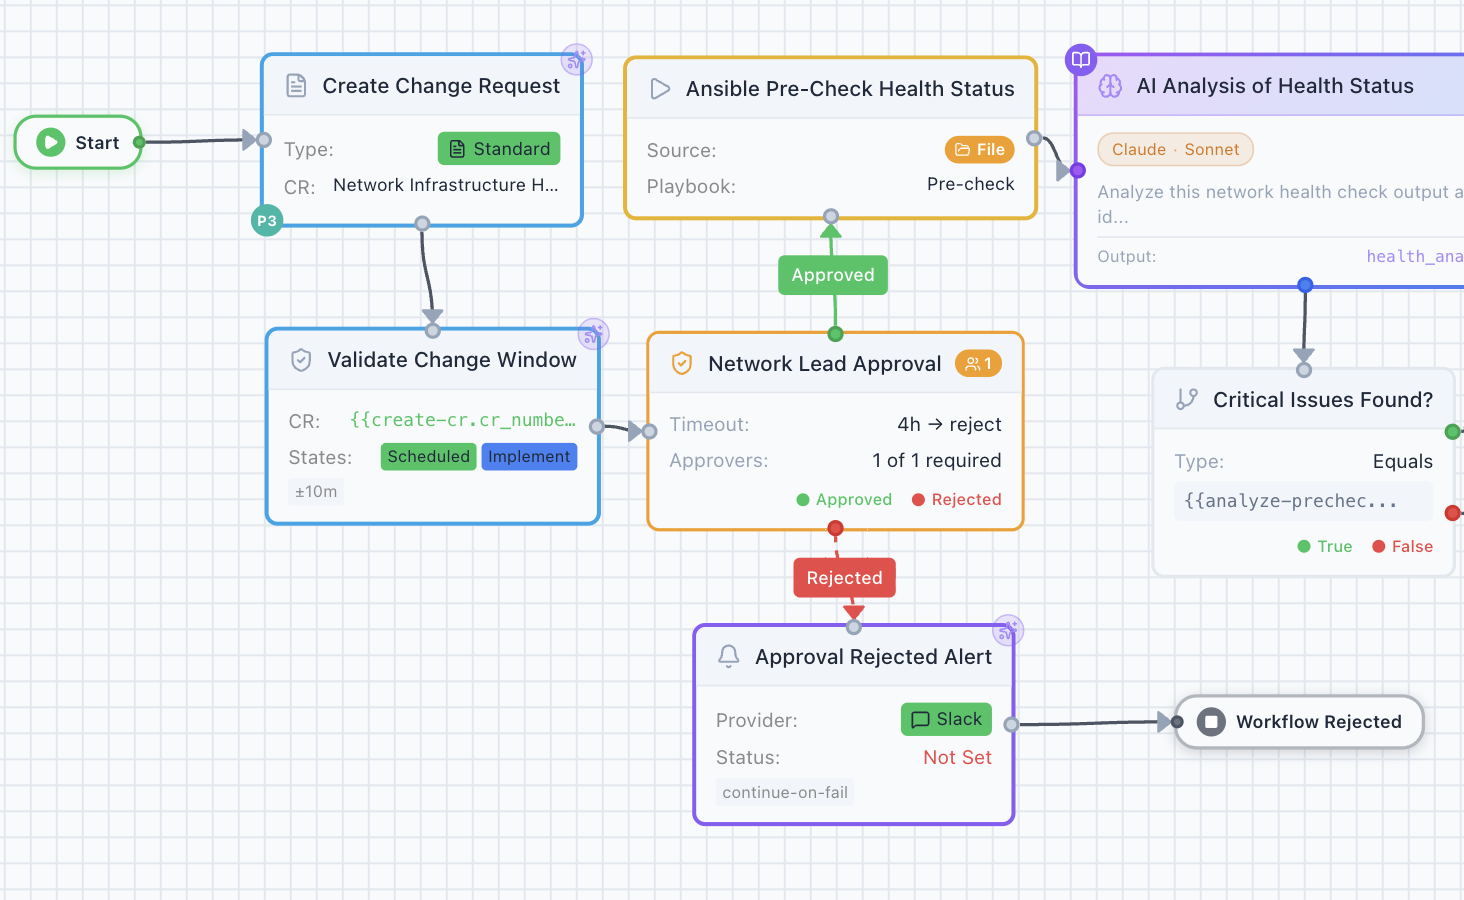Click the {{analyze-prechec... condition expression
Viewport: 1464px width, 900px height.
tap(1303, 501)
